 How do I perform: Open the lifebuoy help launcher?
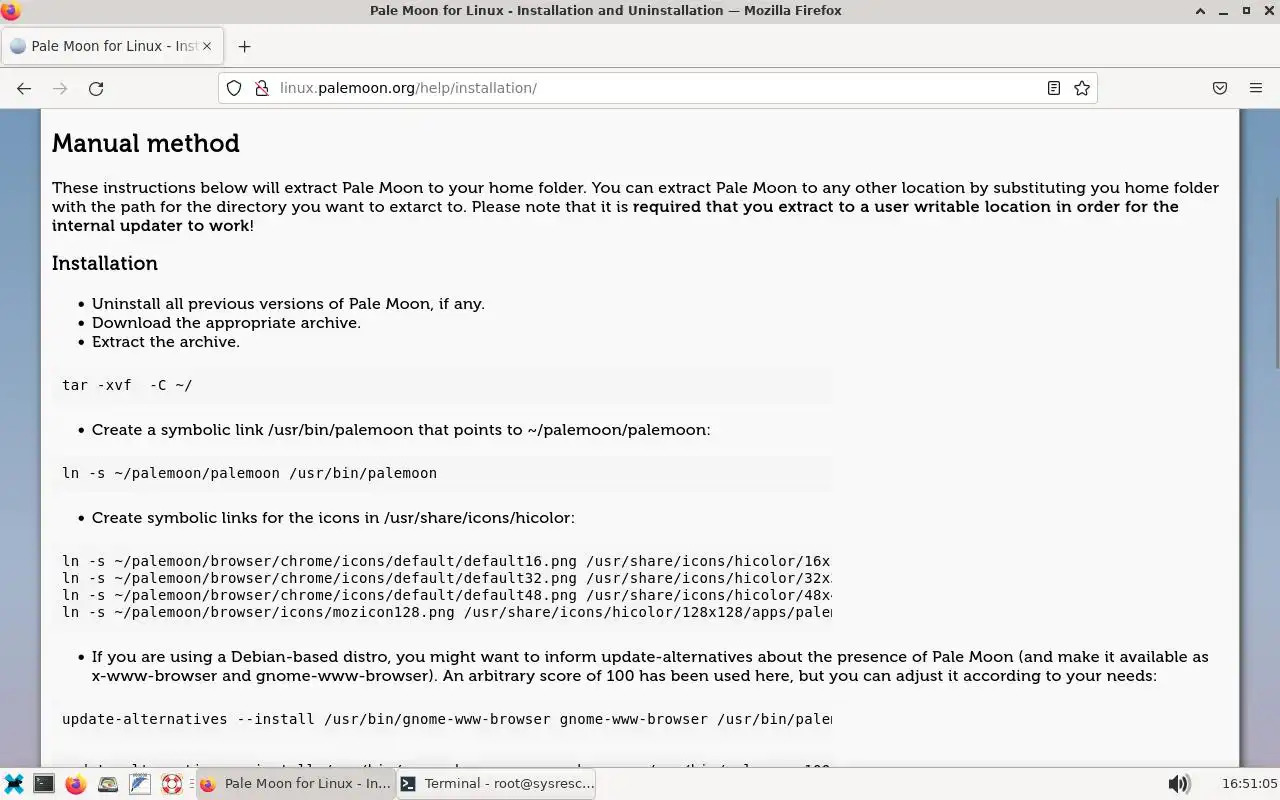pos(172,784)
